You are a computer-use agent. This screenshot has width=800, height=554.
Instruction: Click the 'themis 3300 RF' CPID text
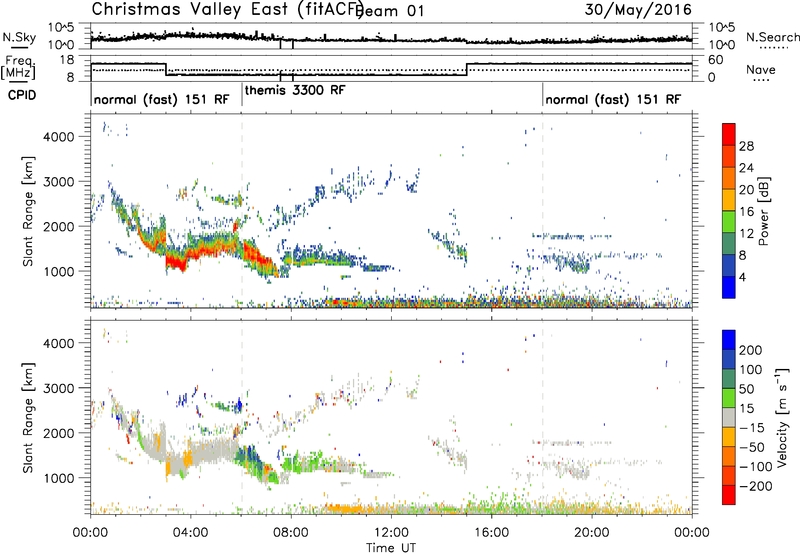click(295, 90)
